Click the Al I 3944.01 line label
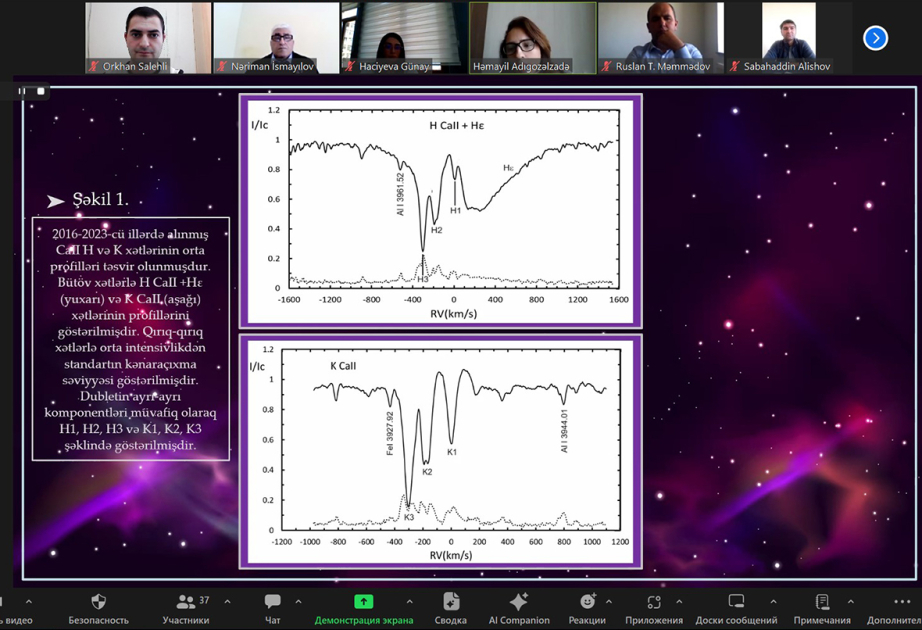This screenshot has width=922, height=630. pos(564,431)
